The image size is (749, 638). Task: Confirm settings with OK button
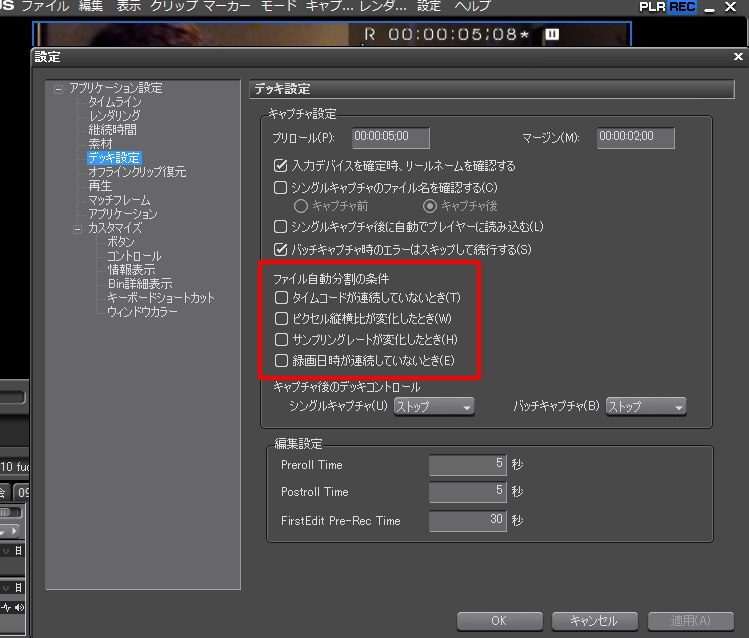[500, 621]
